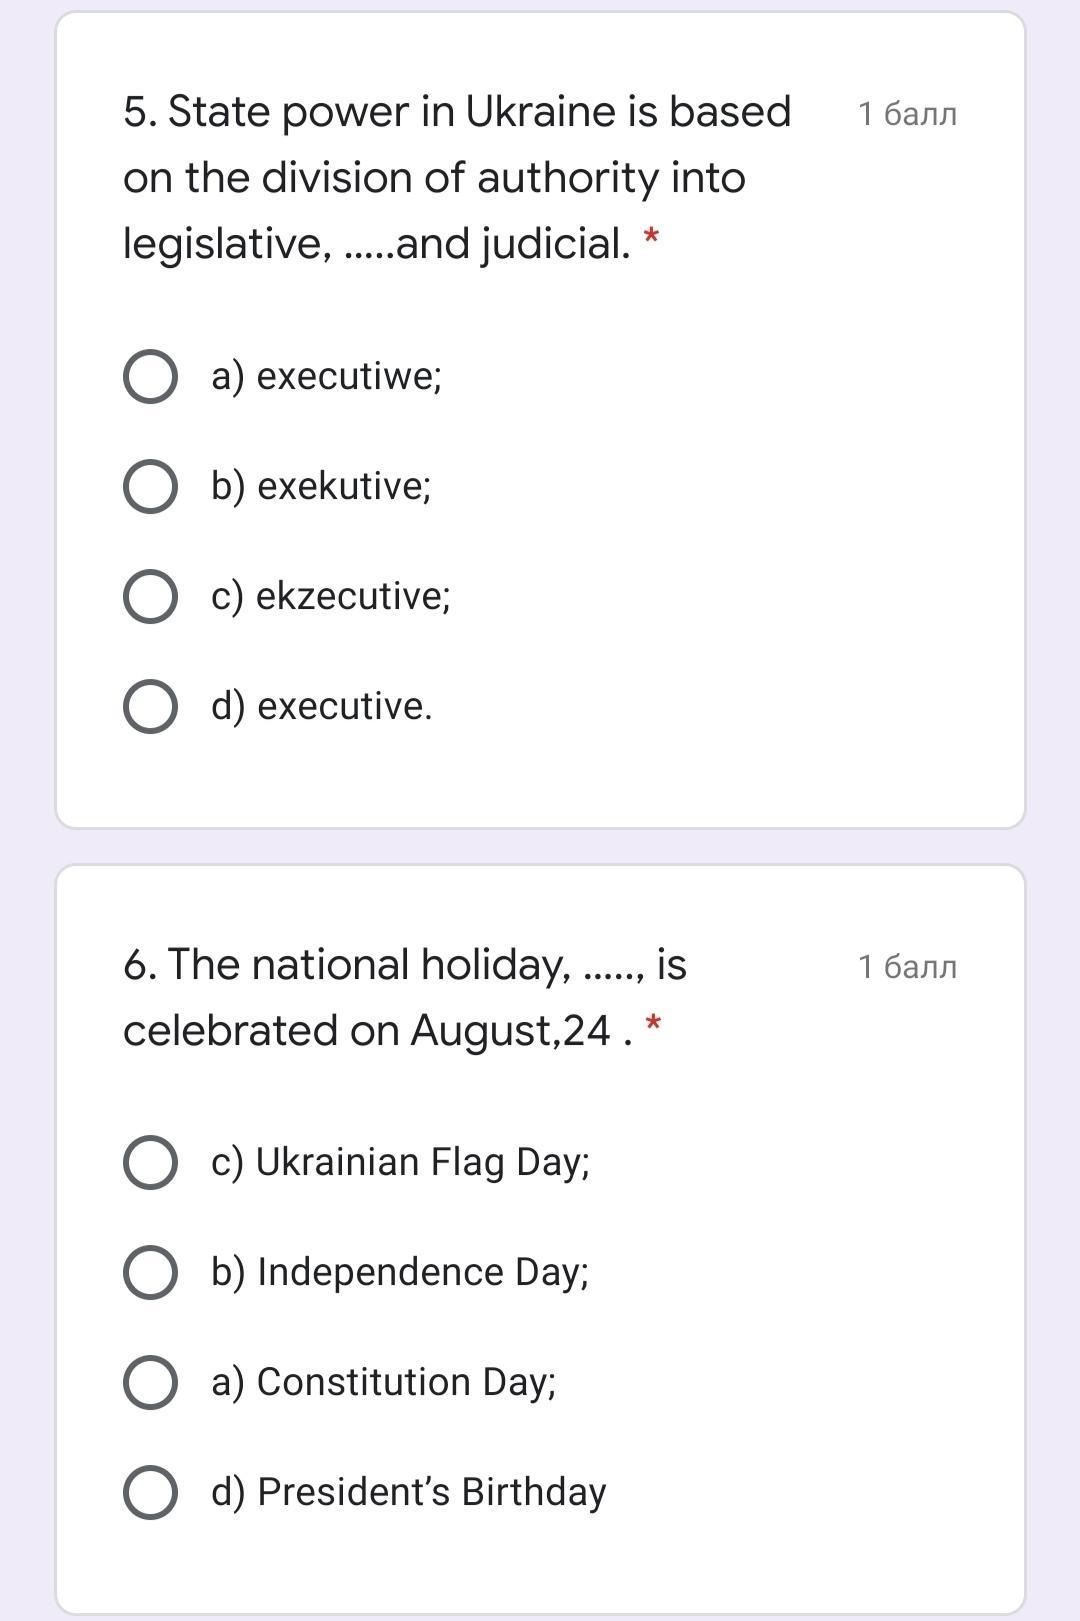
Task: Select 'Ukrainian Flag Day' radio button
Action: tap(150, 1163)
